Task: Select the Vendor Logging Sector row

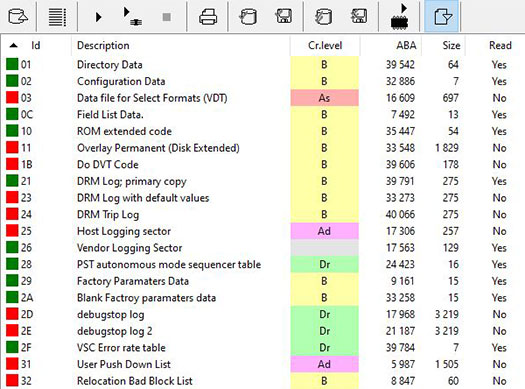Action: [130, 248]
